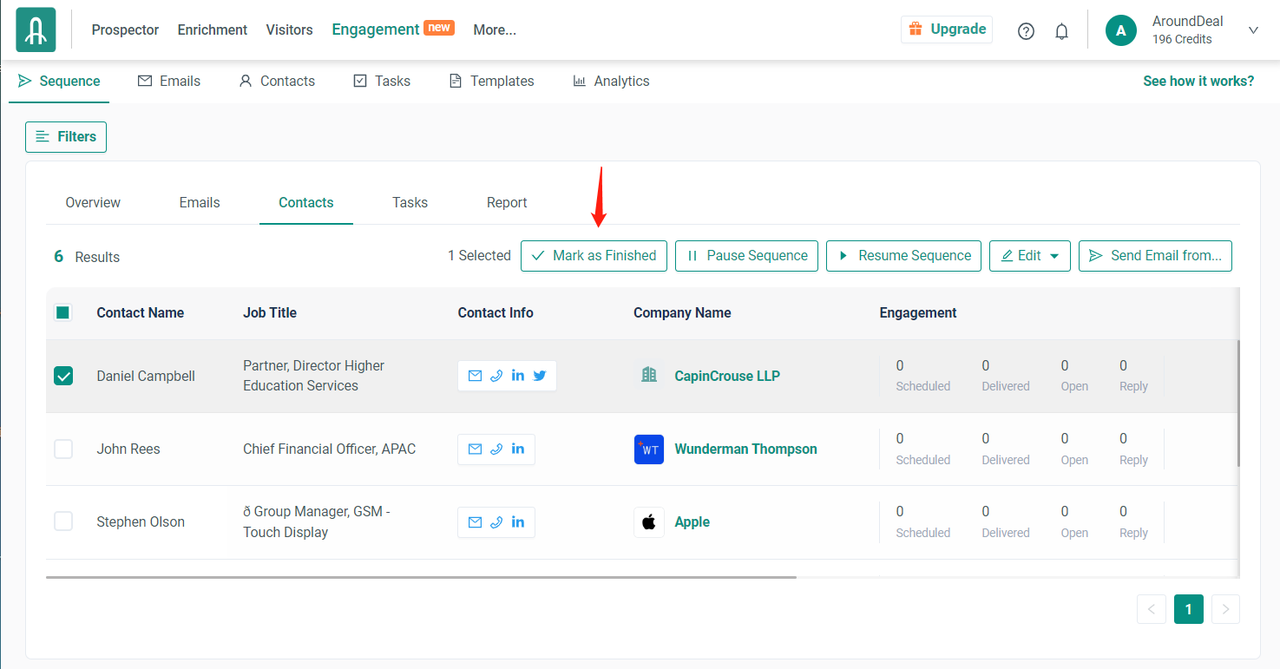Toggle the select-all header checkbox

pyautogui.click(x=63, y=313)
